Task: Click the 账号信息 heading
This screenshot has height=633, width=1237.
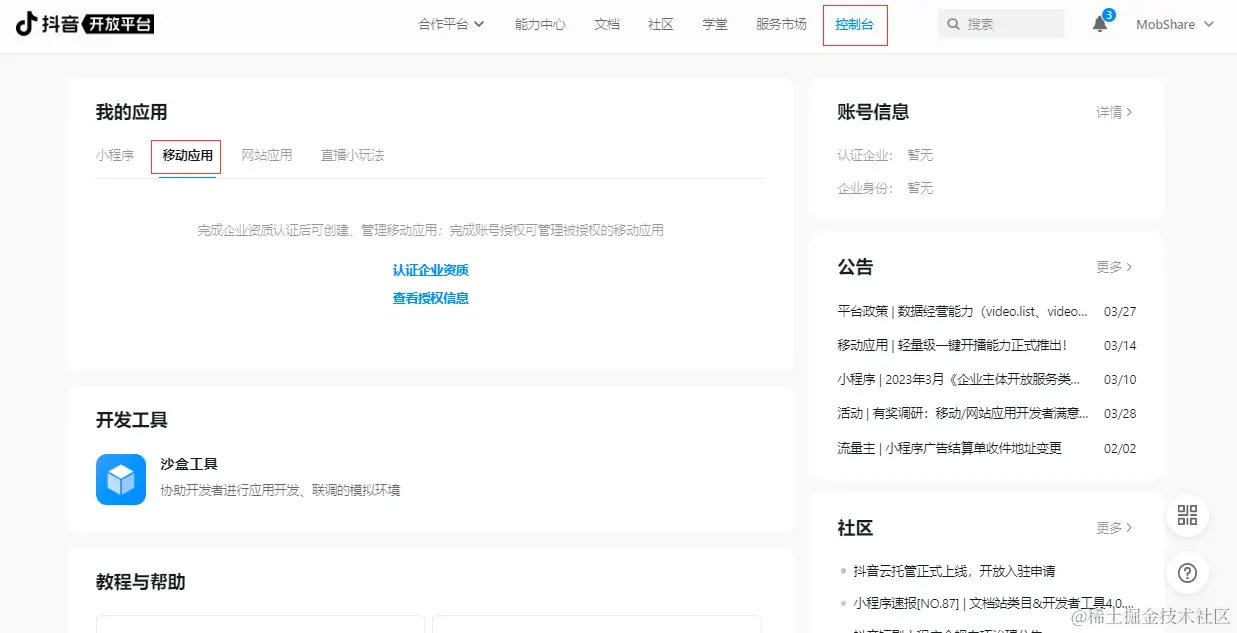Action: 873,112
